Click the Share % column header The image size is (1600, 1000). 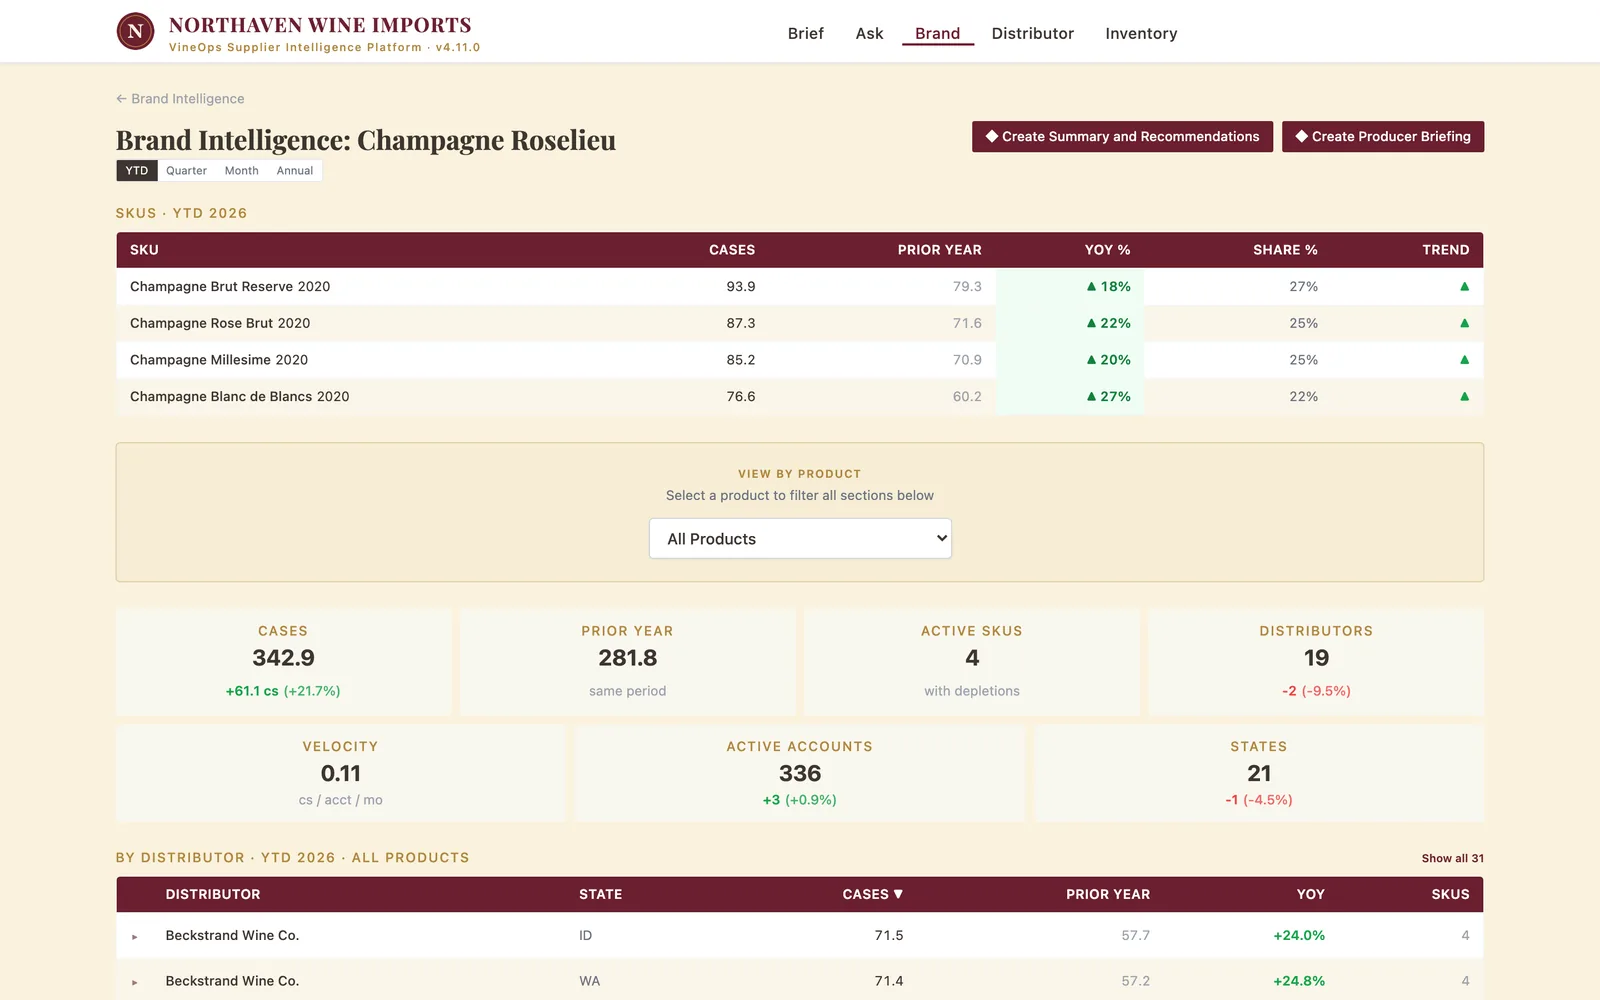[1285, 250]
